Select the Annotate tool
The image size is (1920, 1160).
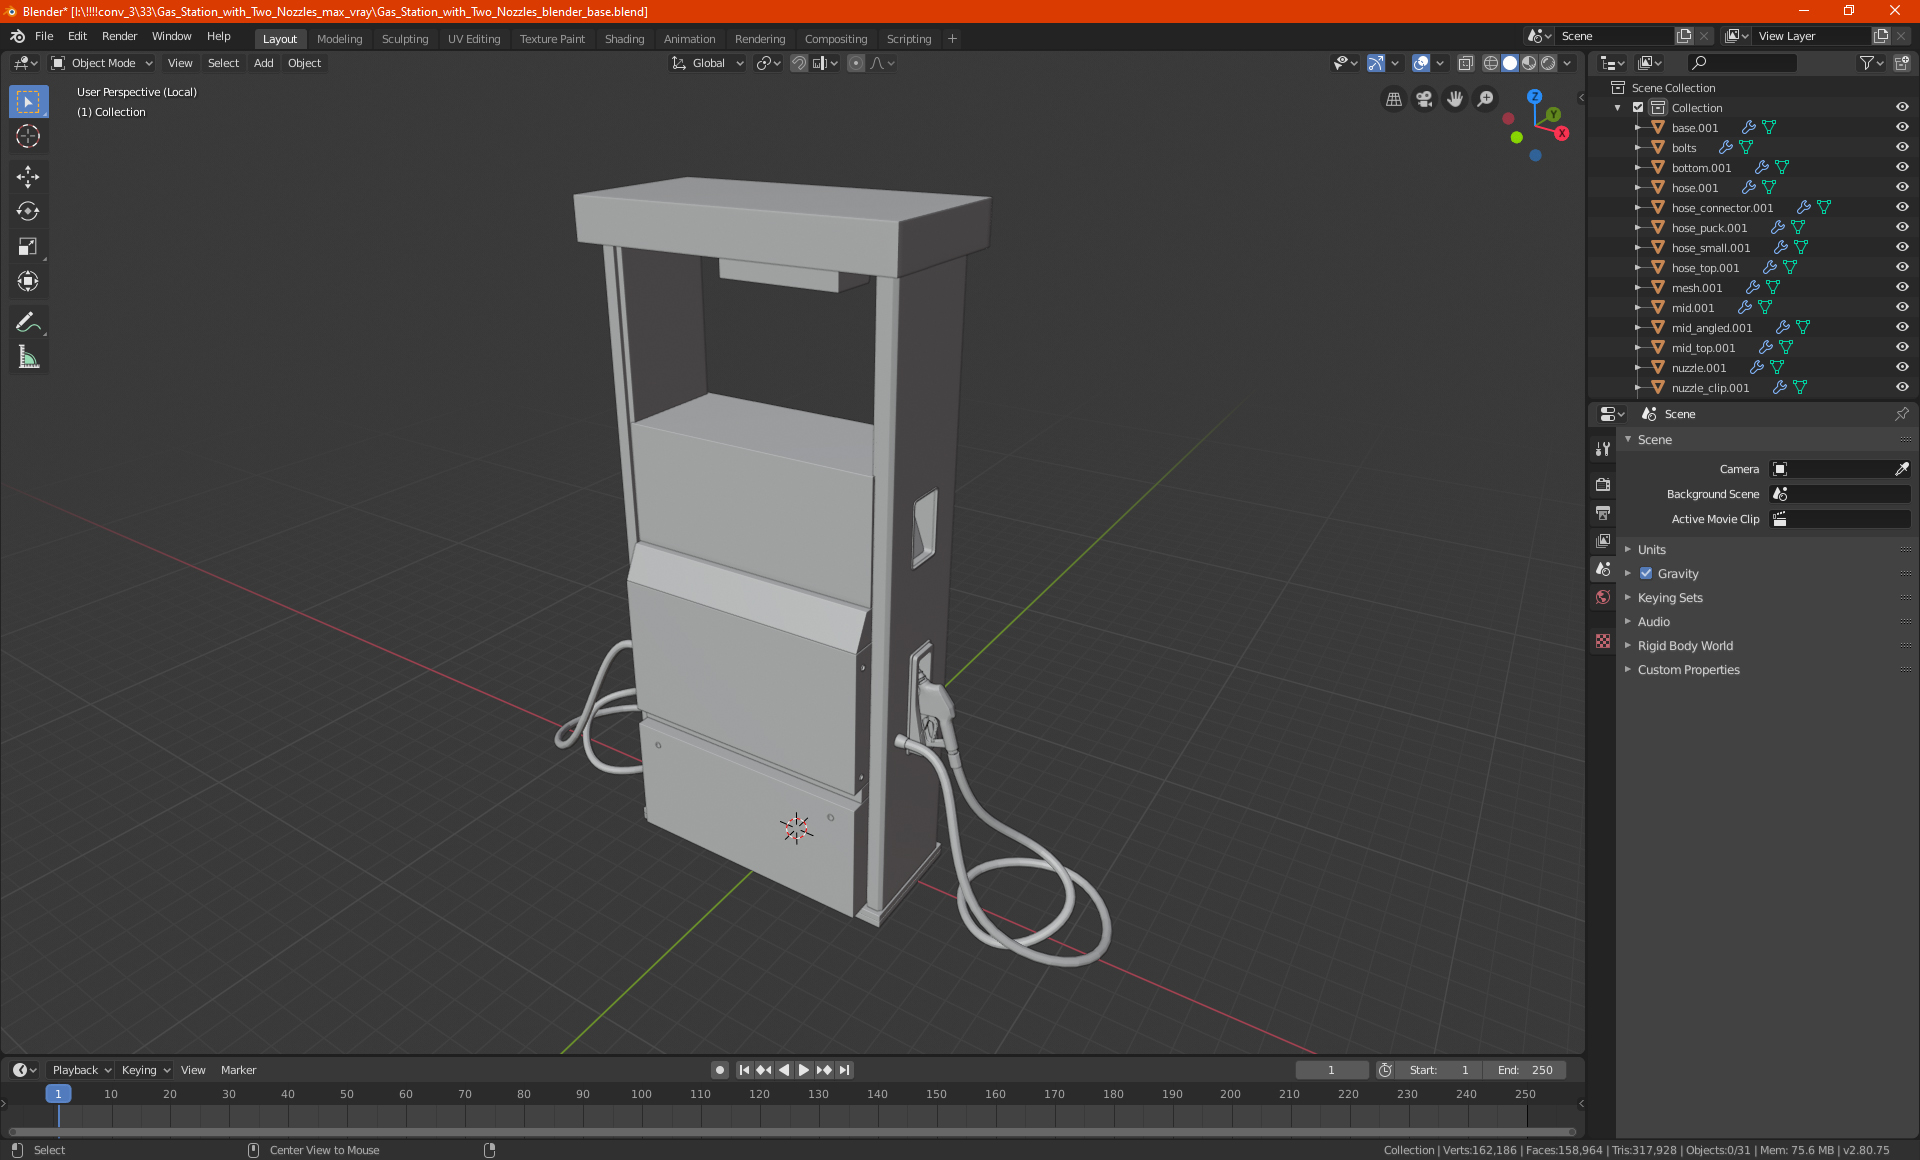[x=28, y=323]
